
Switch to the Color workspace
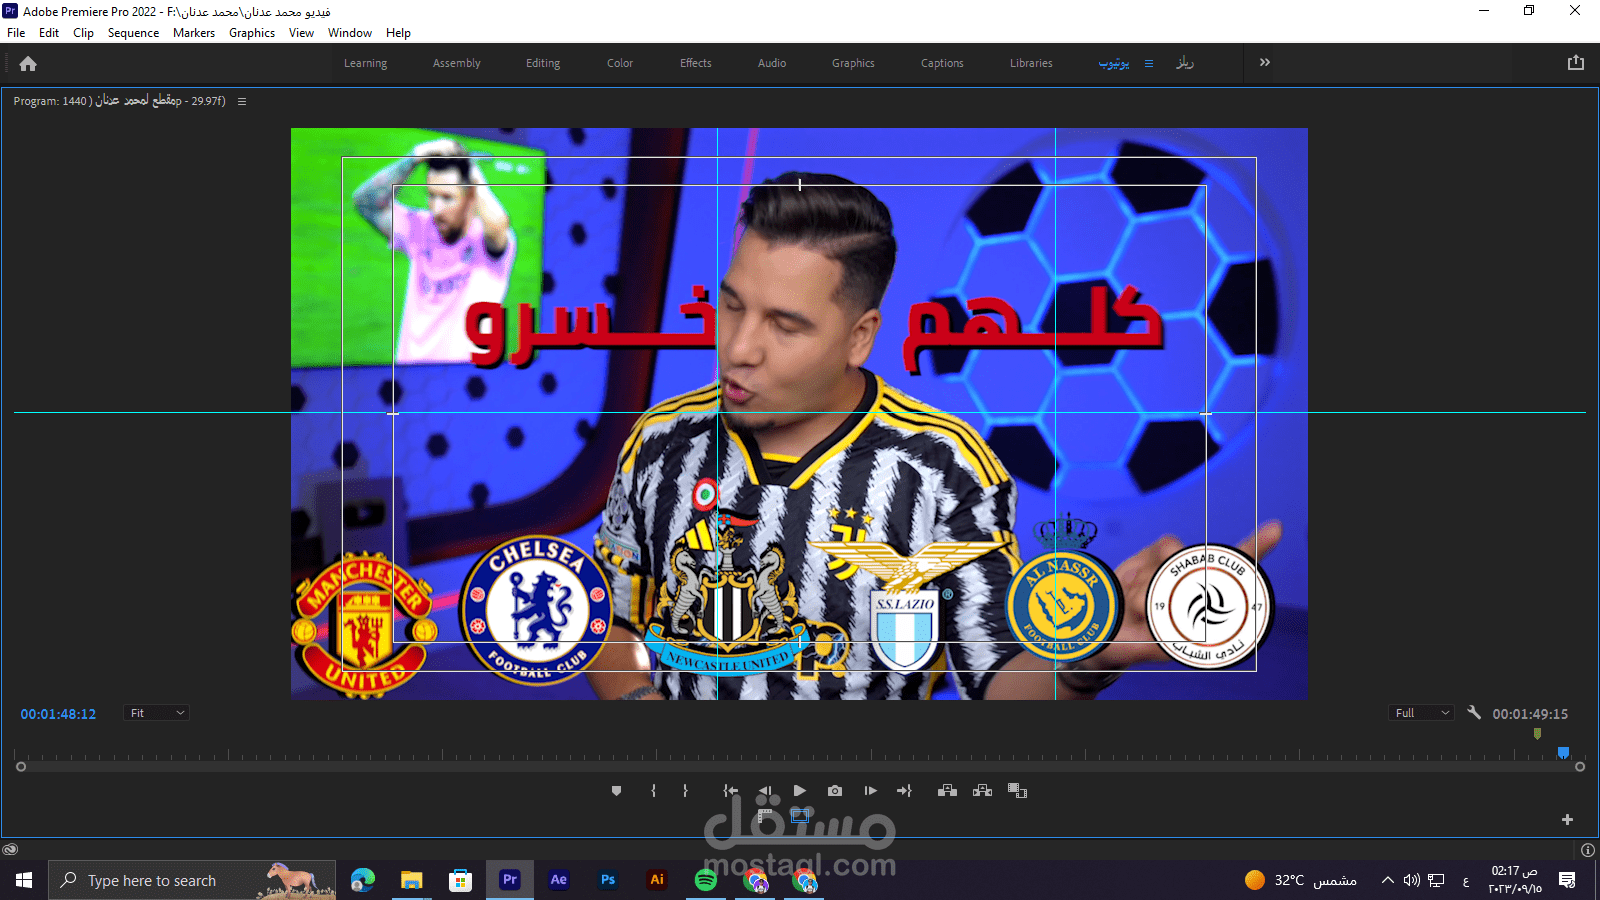(620, 63)
